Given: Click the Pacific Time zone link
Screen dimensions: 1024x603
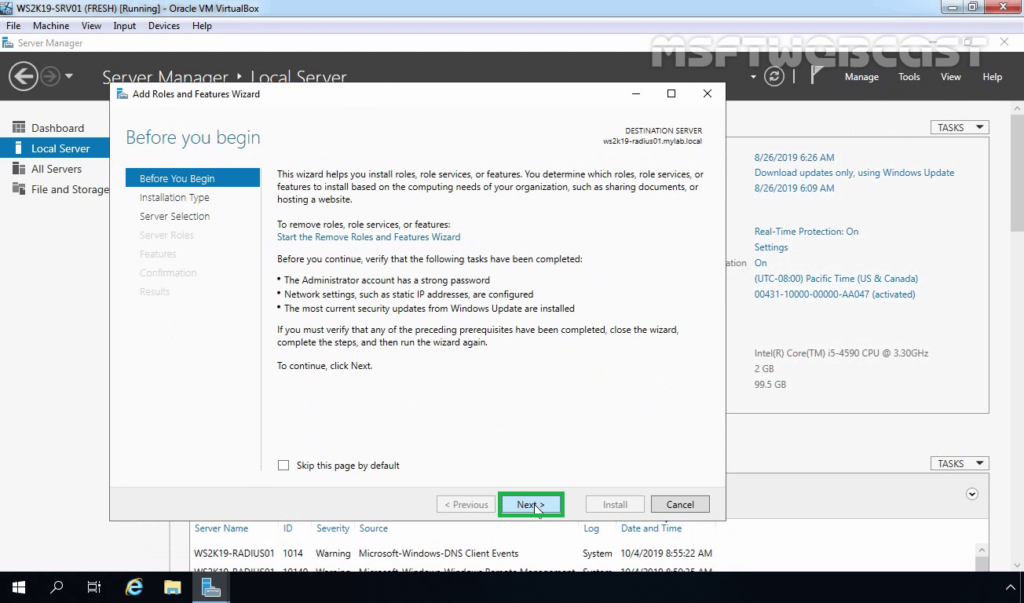Looking at the screenshot, I should pyautogui.click(x=836, y=278).
